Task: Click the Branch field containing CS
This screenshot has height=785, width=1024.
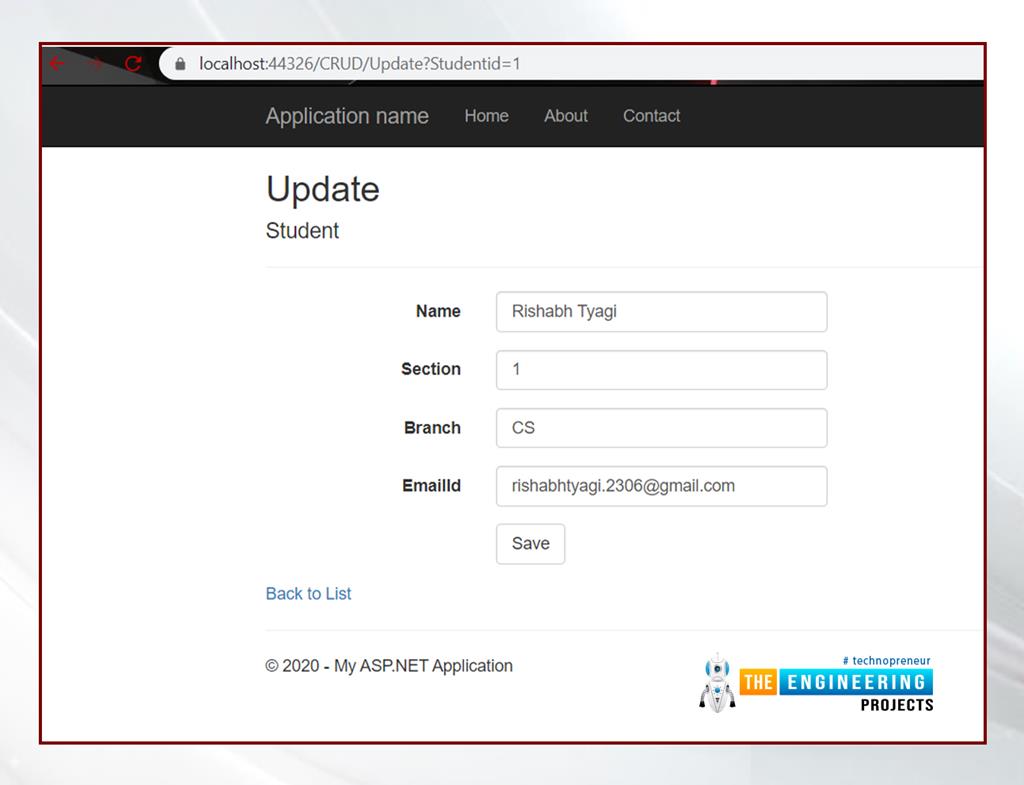Action: pyautogui.click(x=661, y=428)
